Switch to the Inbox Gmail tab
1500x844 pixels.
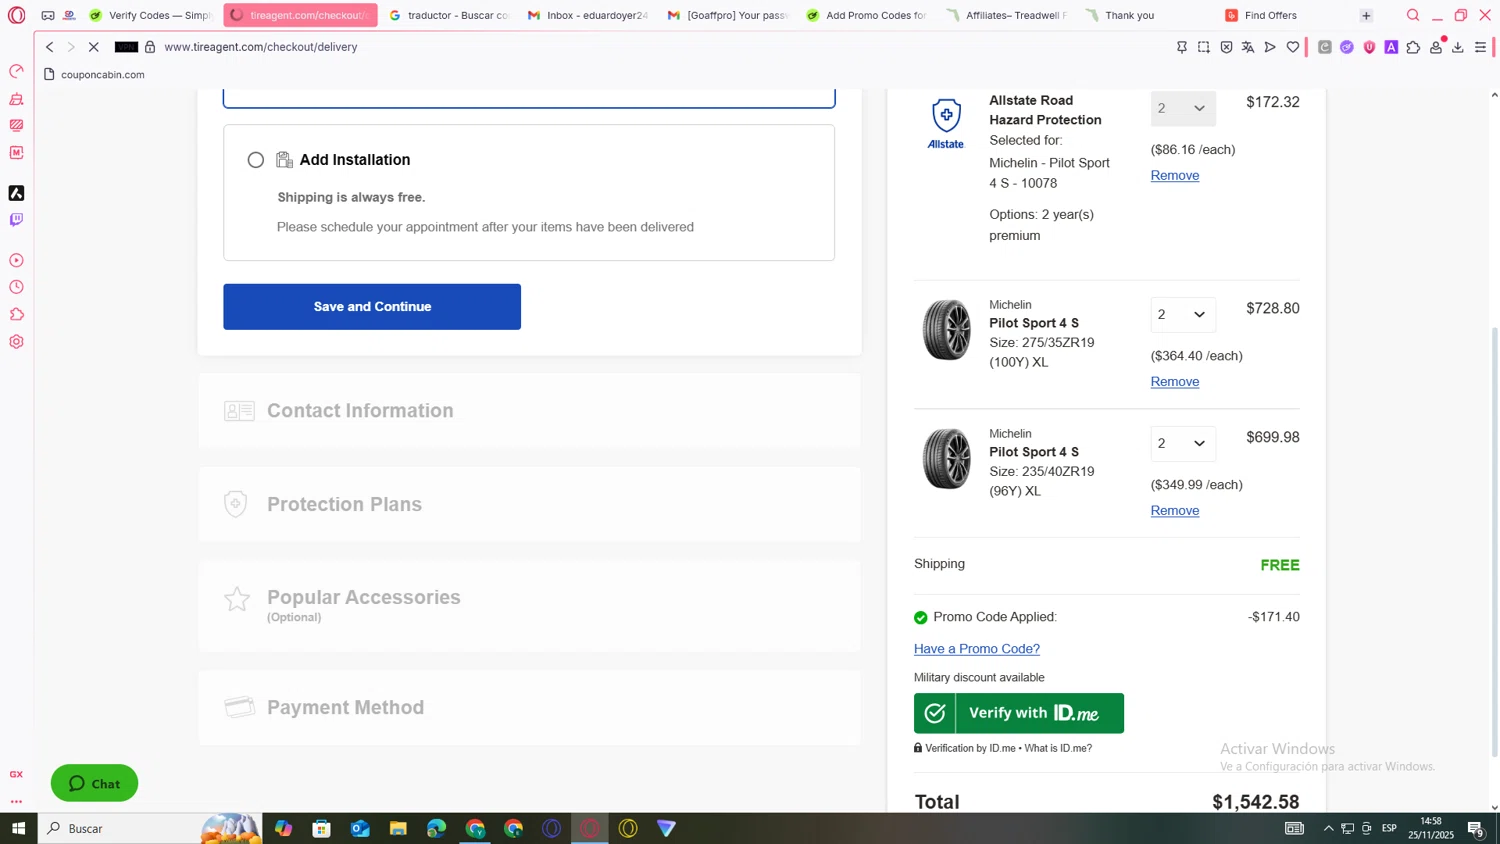pyautogui.click(x=588, y=15)
